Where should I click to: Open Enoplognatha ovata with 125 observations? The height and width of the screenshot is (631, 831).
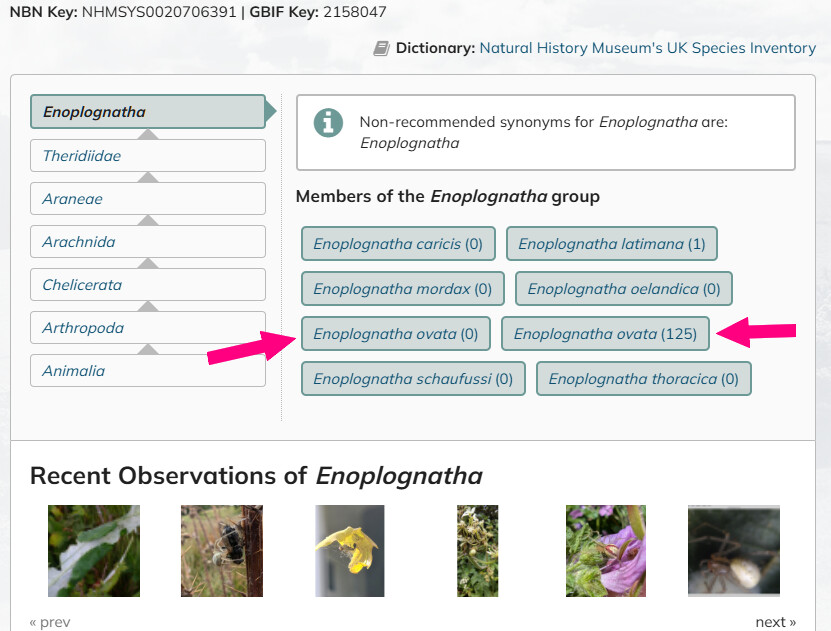pyautogui.click(x=605, y=334)
